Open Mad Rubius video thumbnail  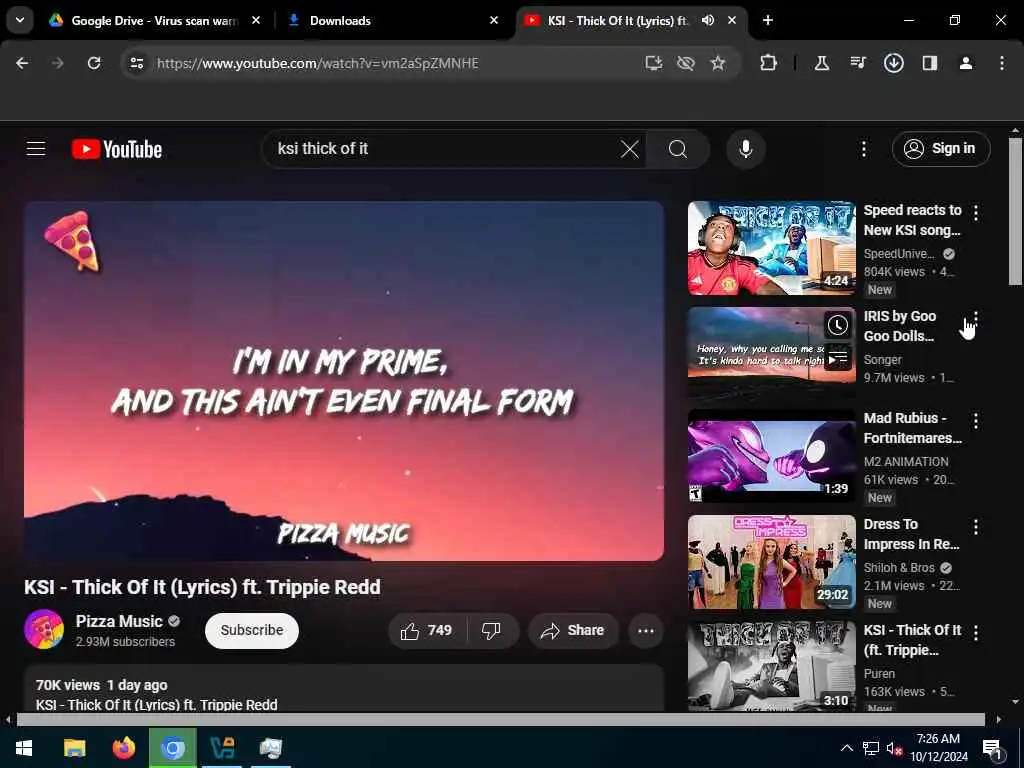771,456
